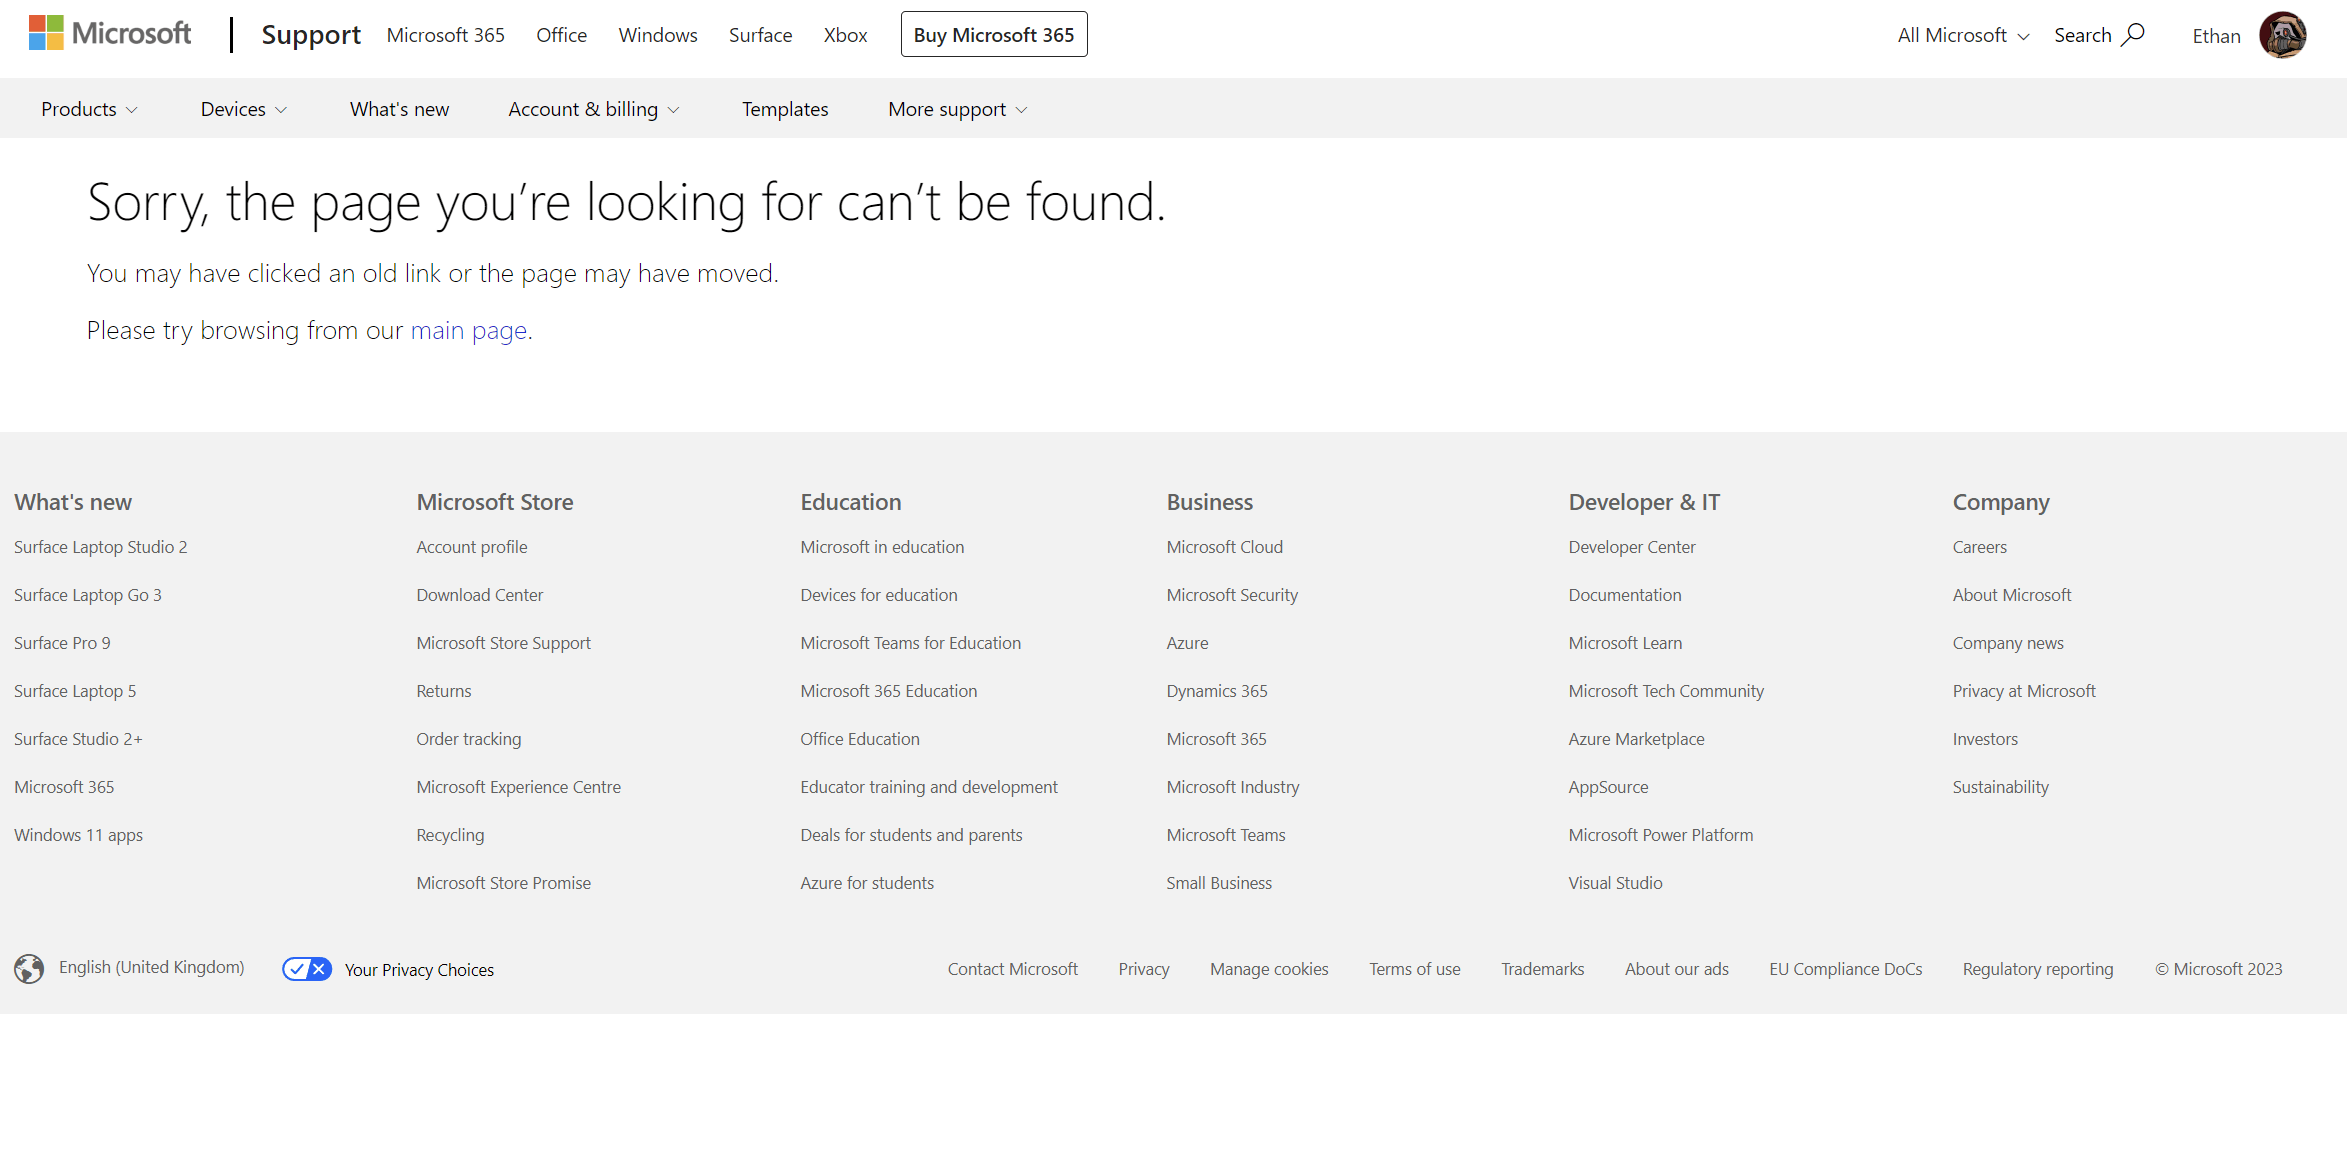Open Your Privacy Choices text link
This screenshot has width=2347, height=1163.
click(x=419, y=970)
